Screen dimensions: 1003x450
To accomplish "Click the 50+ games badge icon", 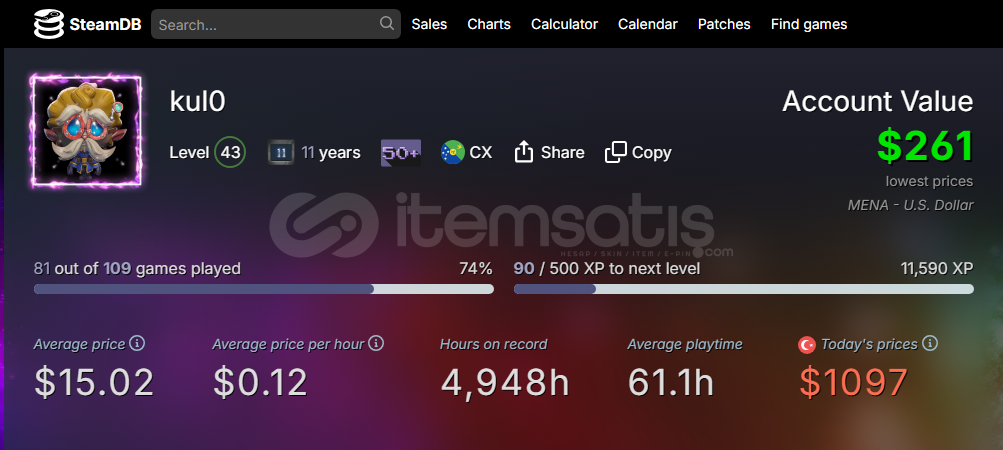I will 400,153.
